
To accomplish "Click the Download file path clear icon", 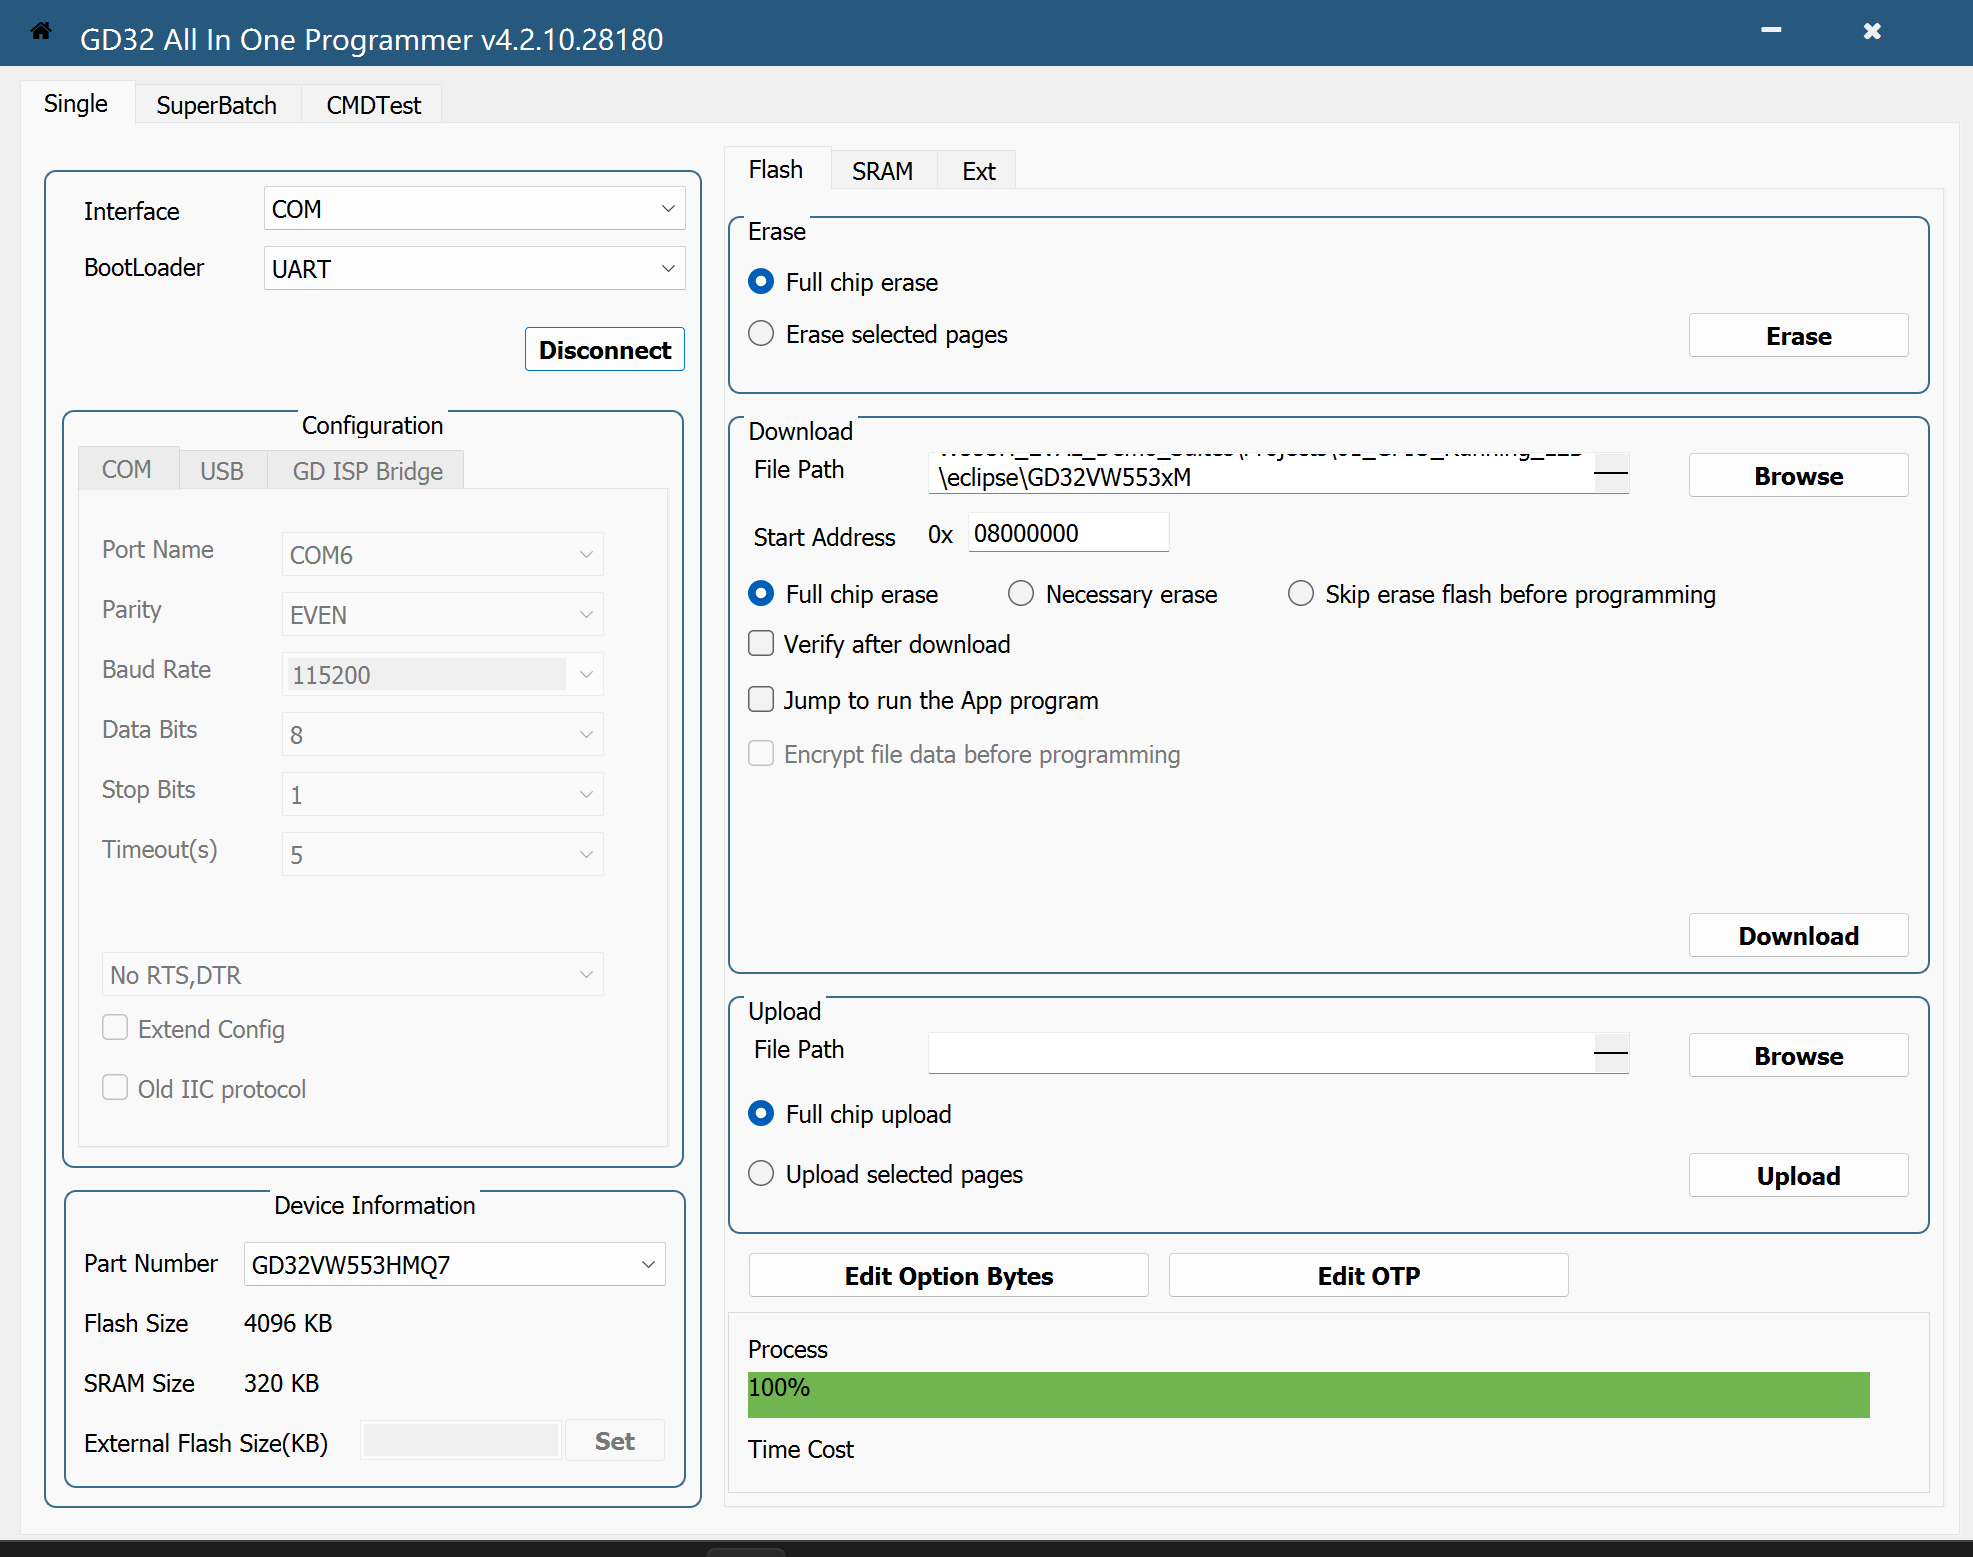I will [1610, 473].
